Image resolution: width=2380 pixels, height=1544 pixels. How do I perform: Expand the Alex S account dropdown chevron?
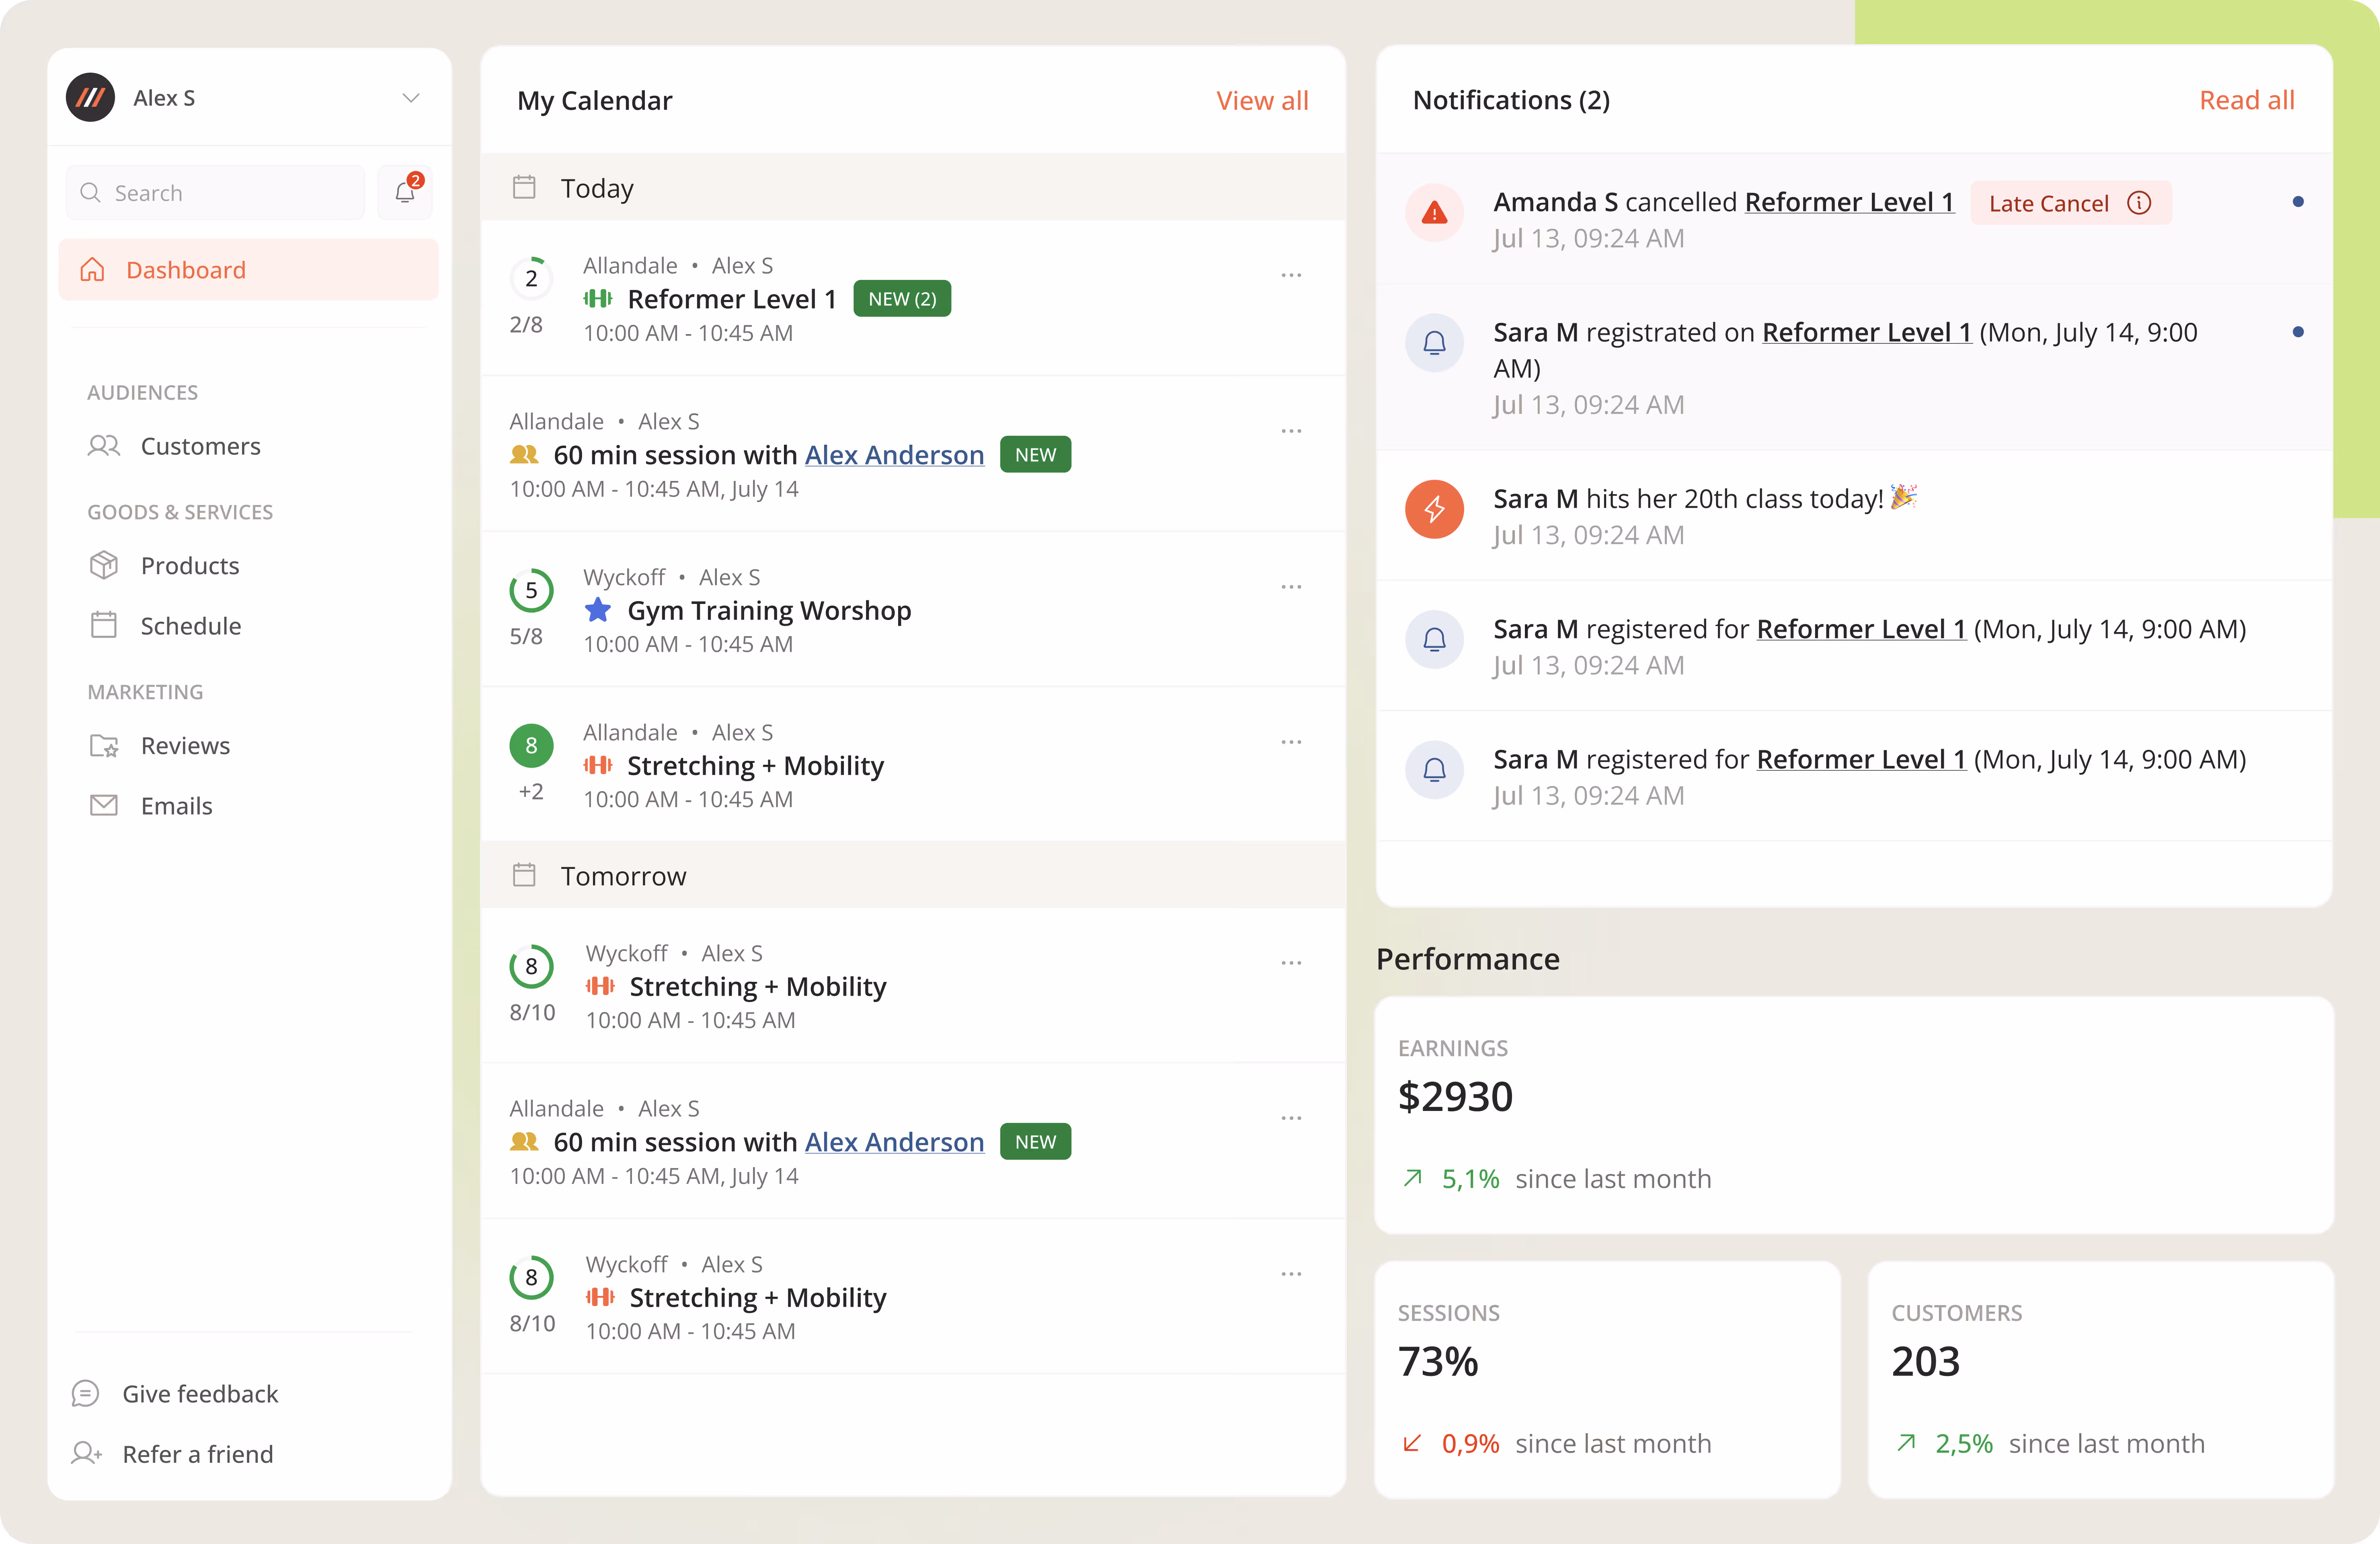click(x=410, y=98)
